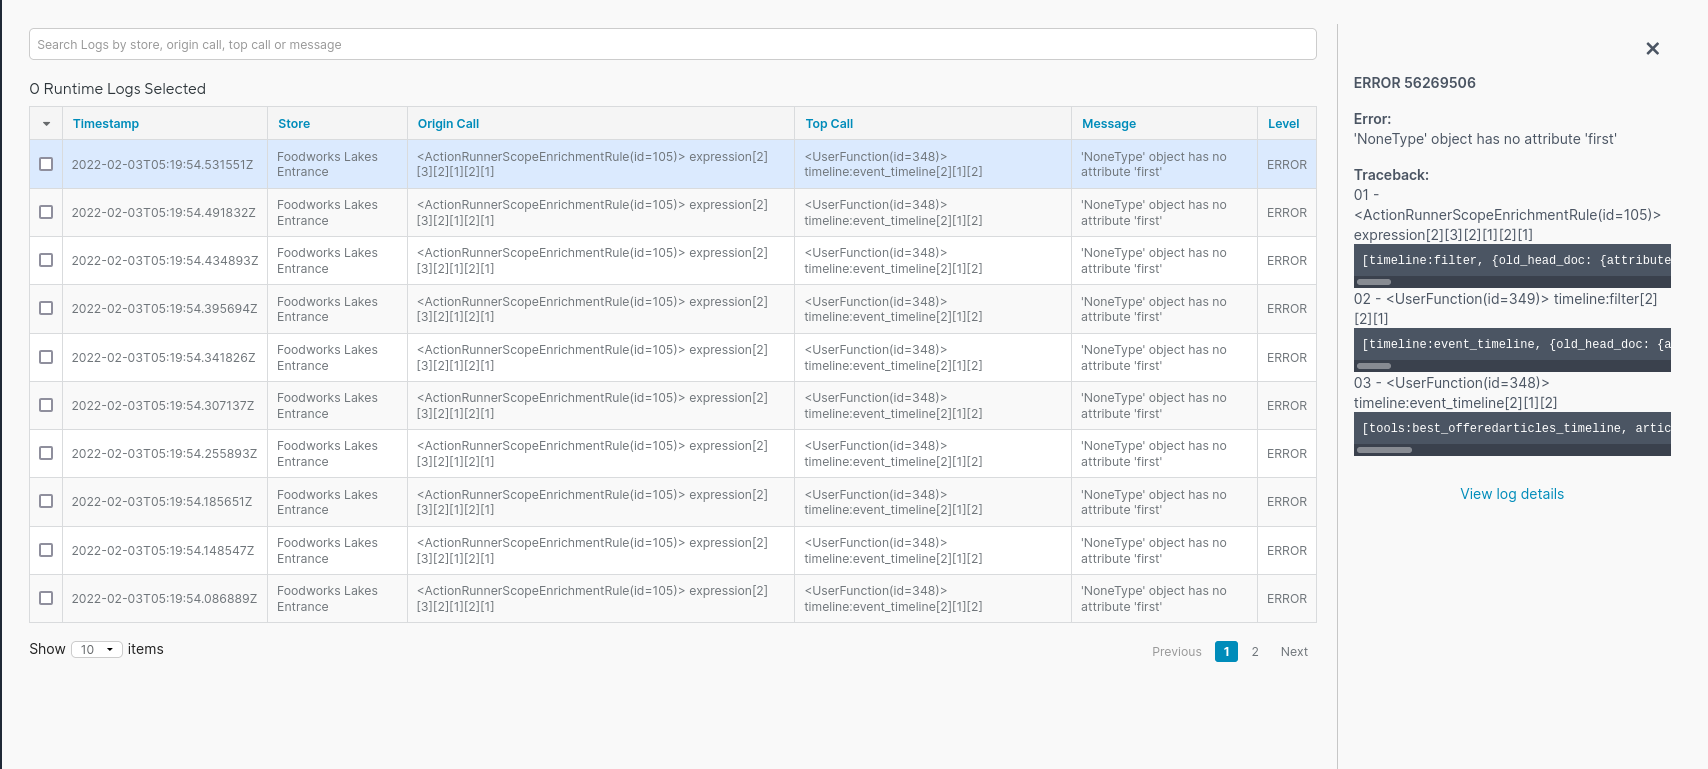Image resolution: width=1708 pixels, height=769 pixels.
Task: Jump to page 2 of the logs
Action: pyautogui.click(x=1255, y=652)
